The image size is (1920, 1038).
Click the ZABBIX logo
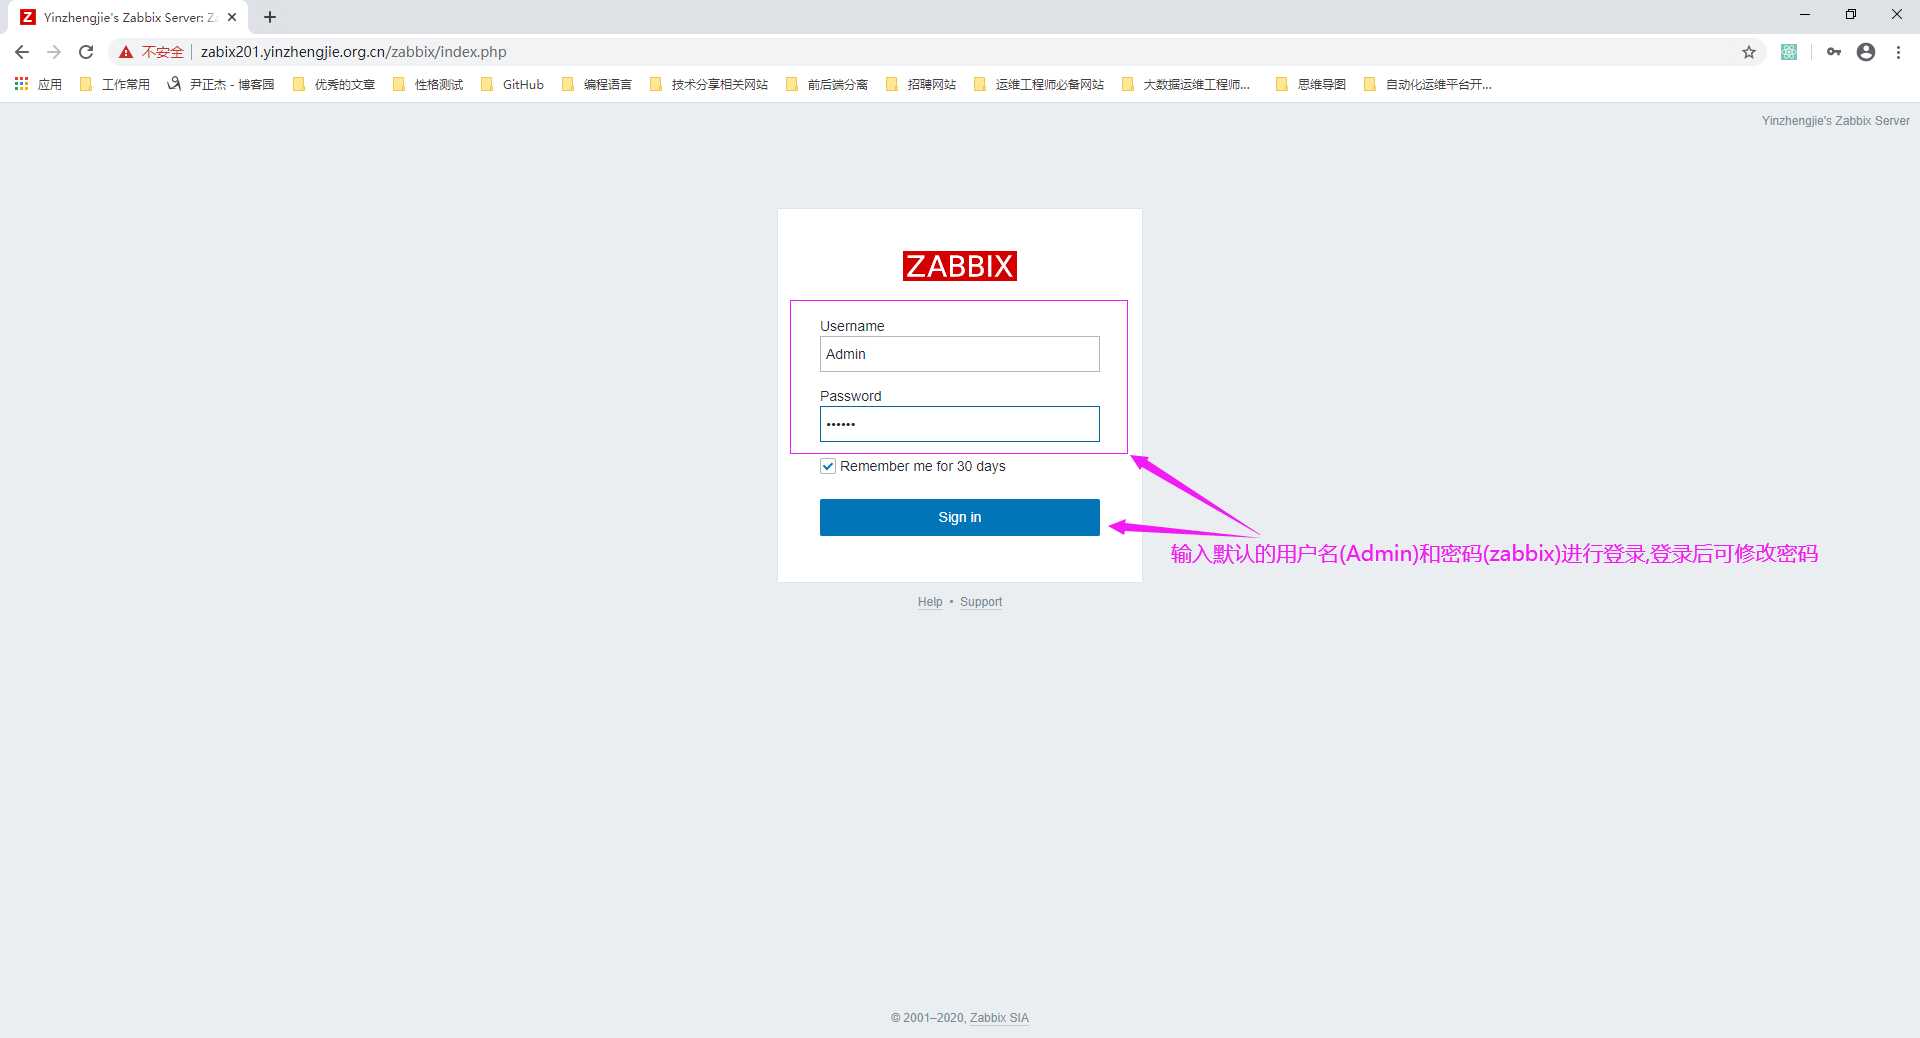click(x=959, y=266)
